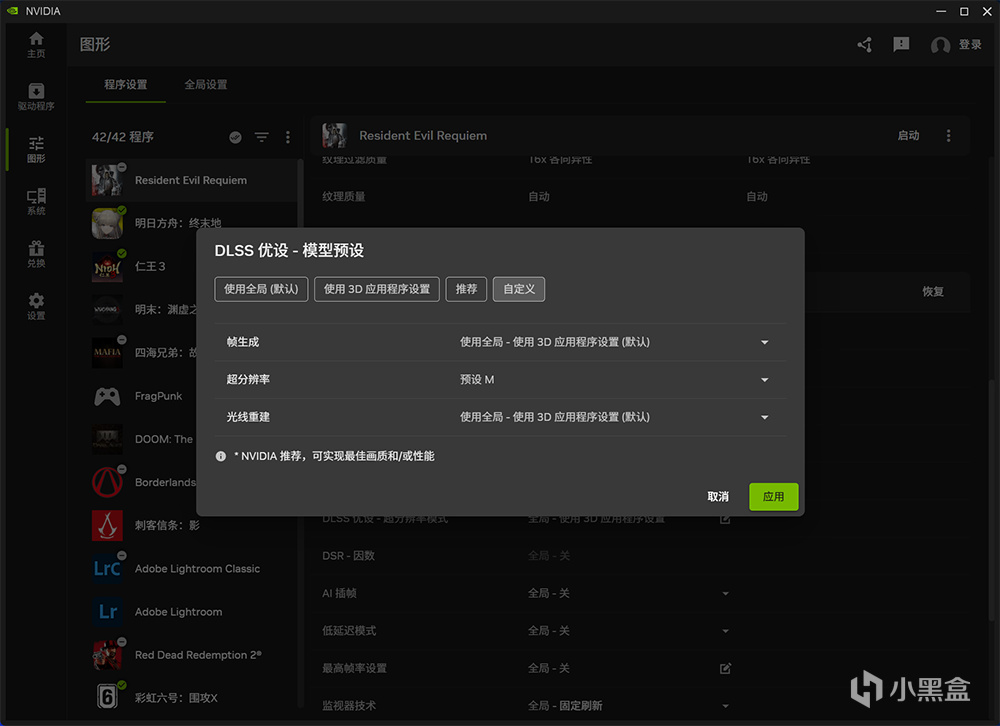Expand the AI 插帧 dropdown arrow
The image size is (1000, 726).
click(725, 593)
